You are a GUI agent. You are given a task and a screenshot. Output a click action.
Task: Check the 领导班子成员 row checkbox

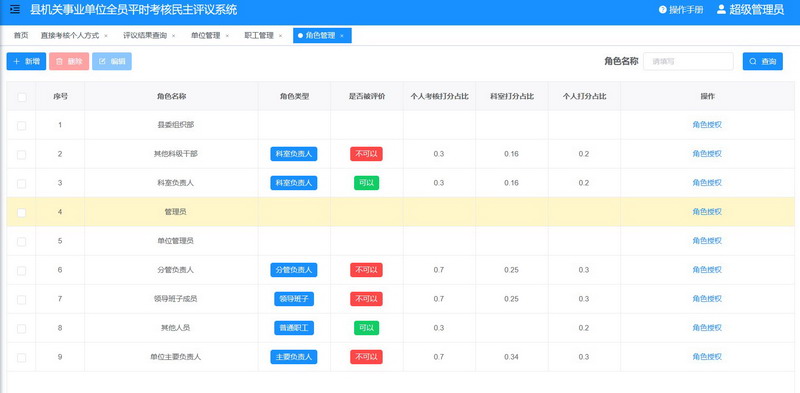tap(21, 300)
